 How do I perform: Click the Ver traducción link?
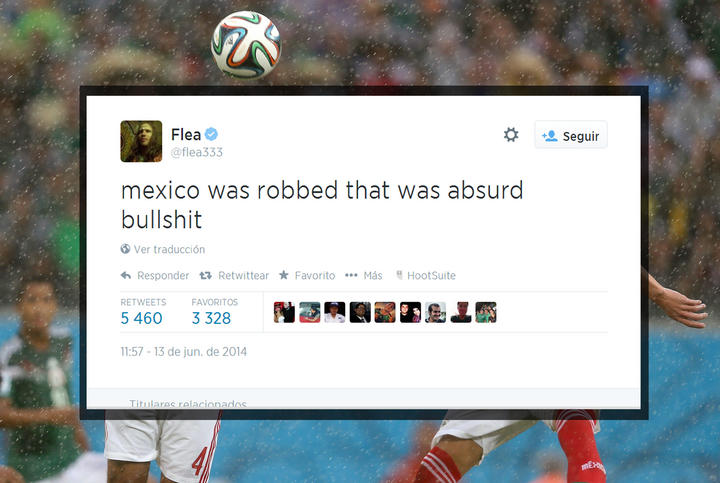tap(169, 249)
